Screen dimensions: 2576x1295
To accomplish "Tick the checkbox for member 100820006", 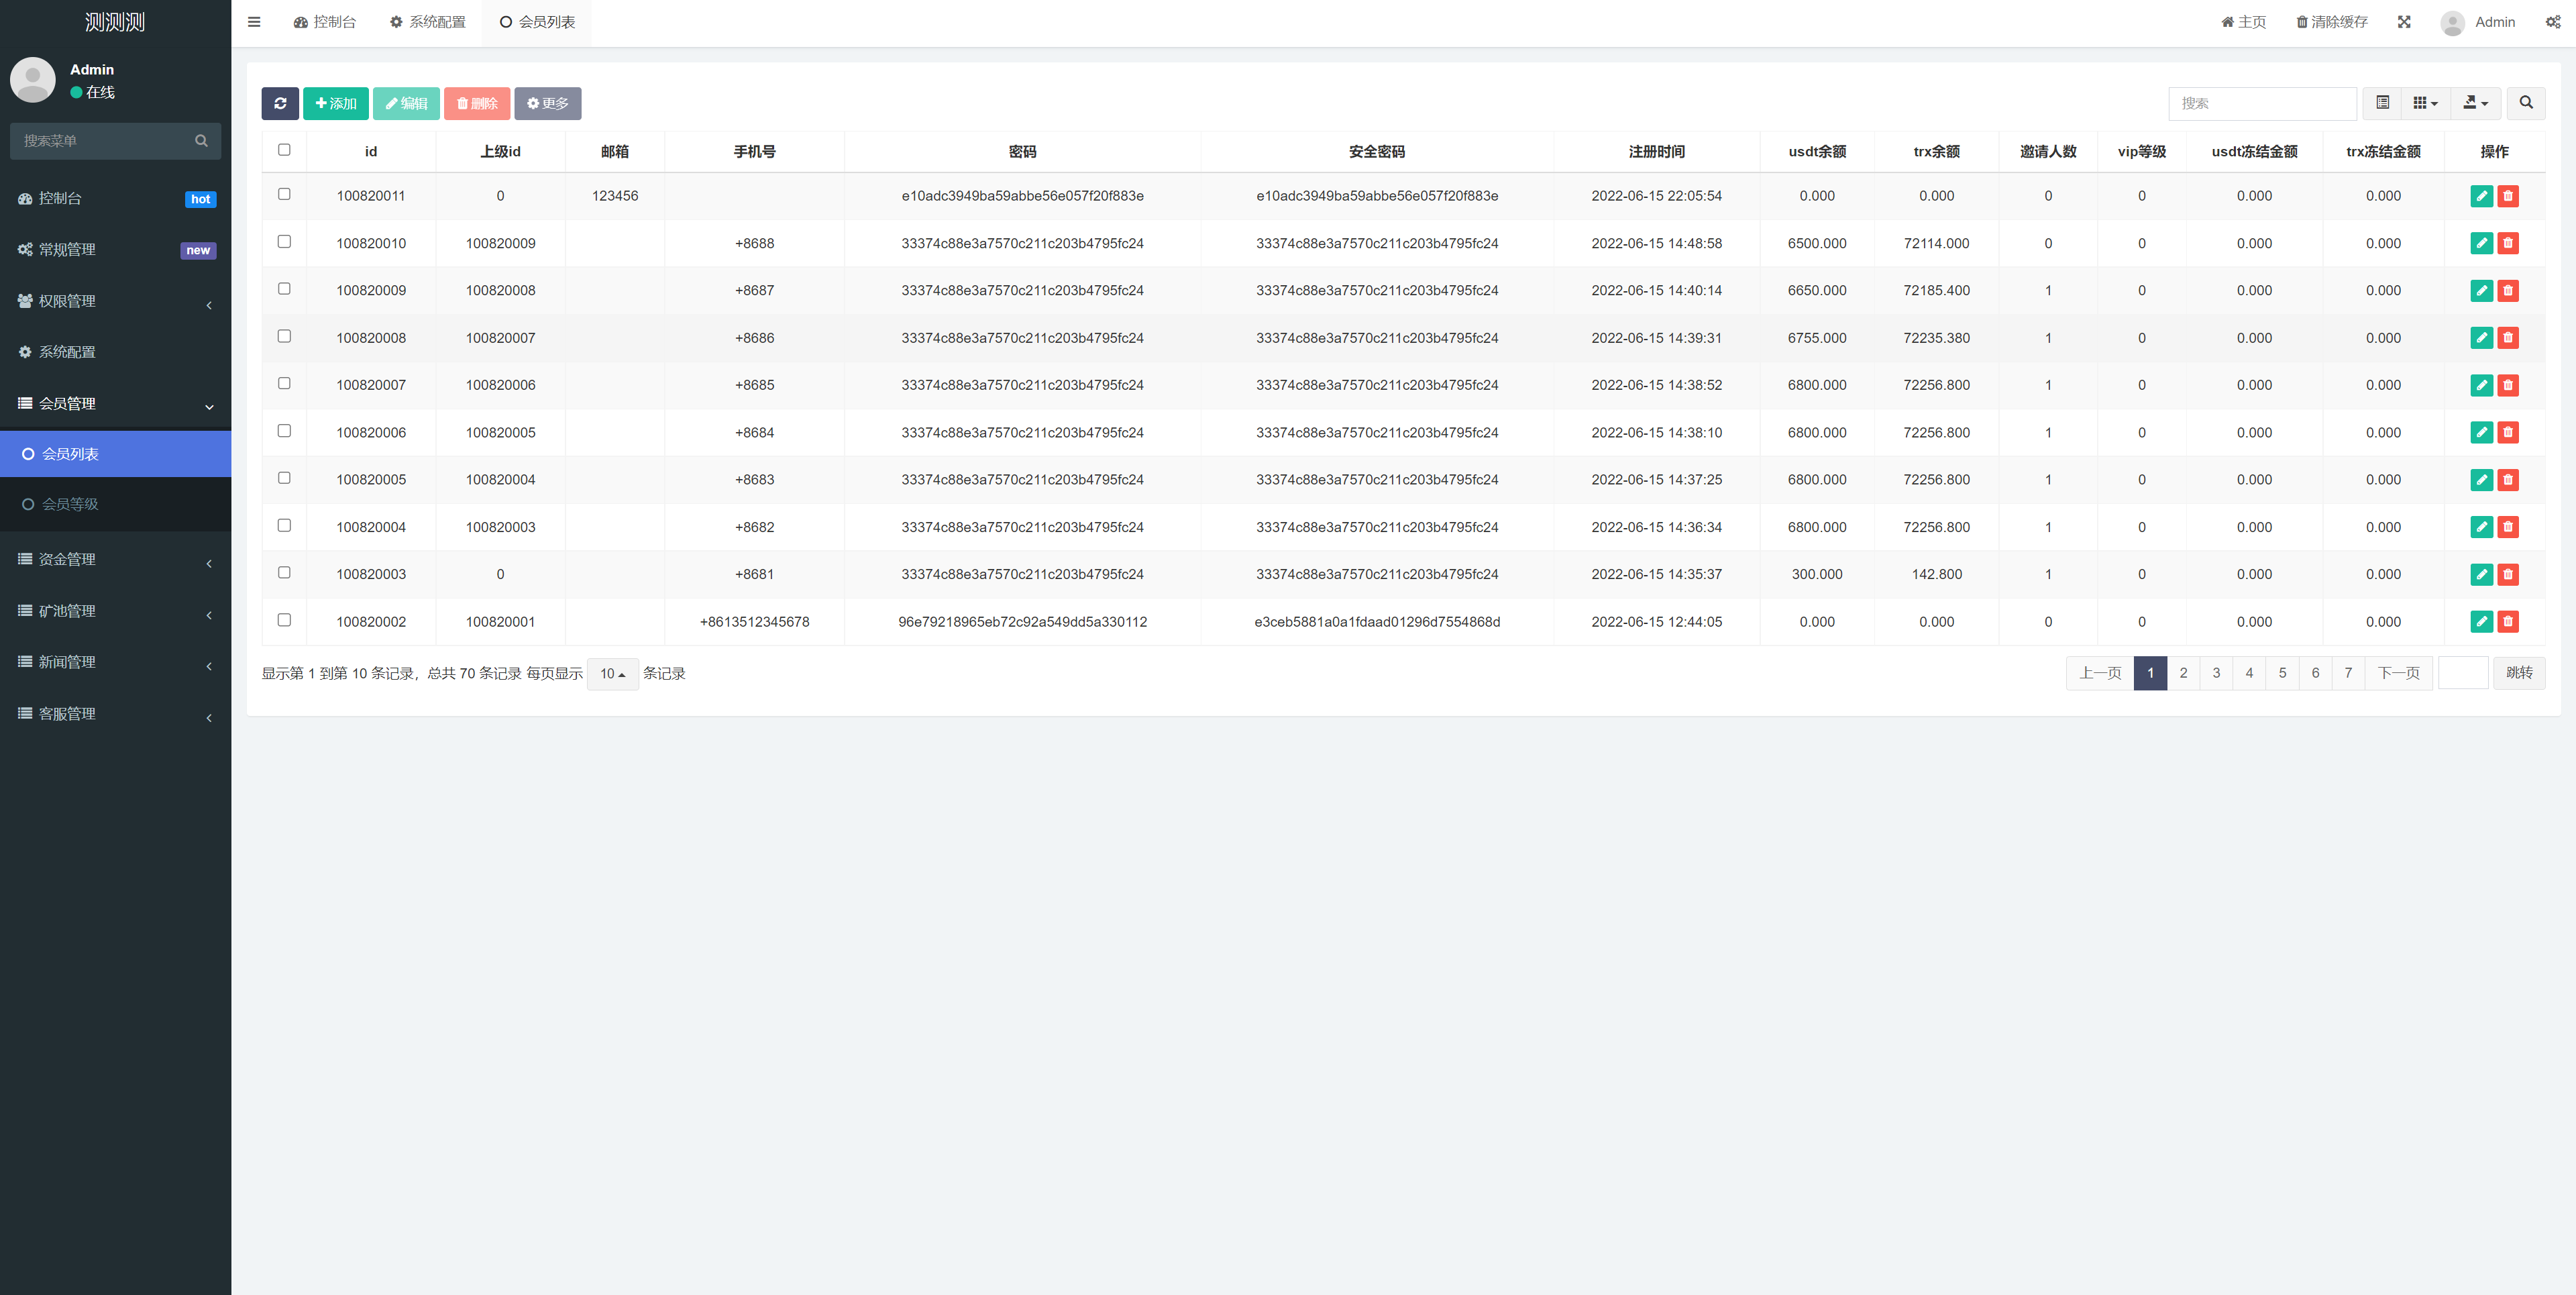I will coord(284,431).
